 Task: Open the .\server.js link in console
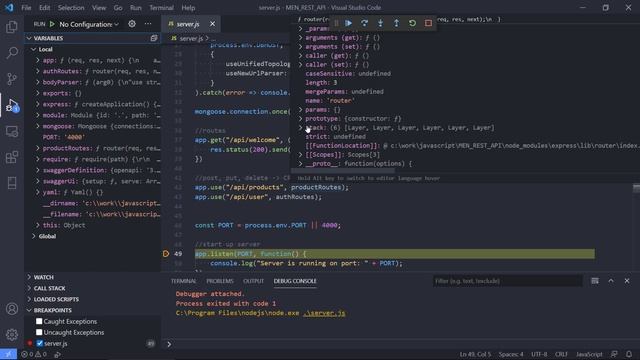coord(324,313)
